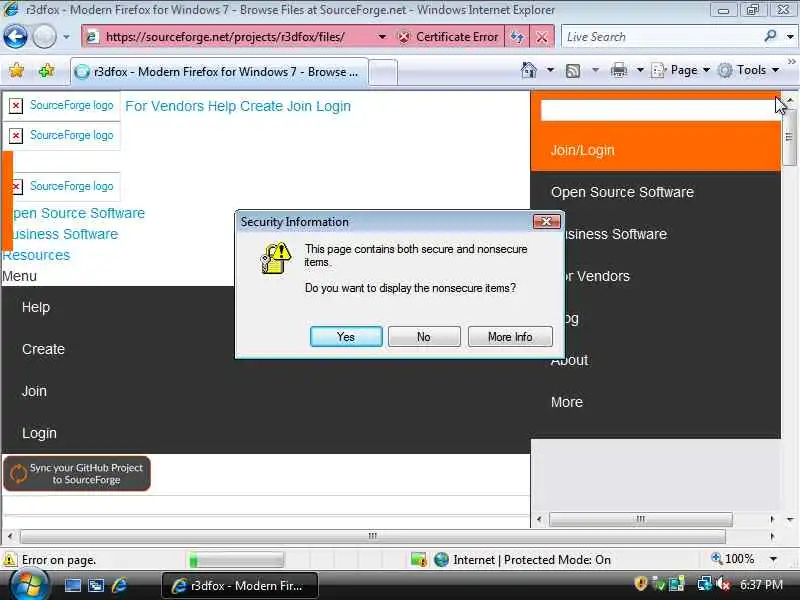Expand the zoom level dropdown arrow
Screen dimensions: 800x600
(773, 559)
